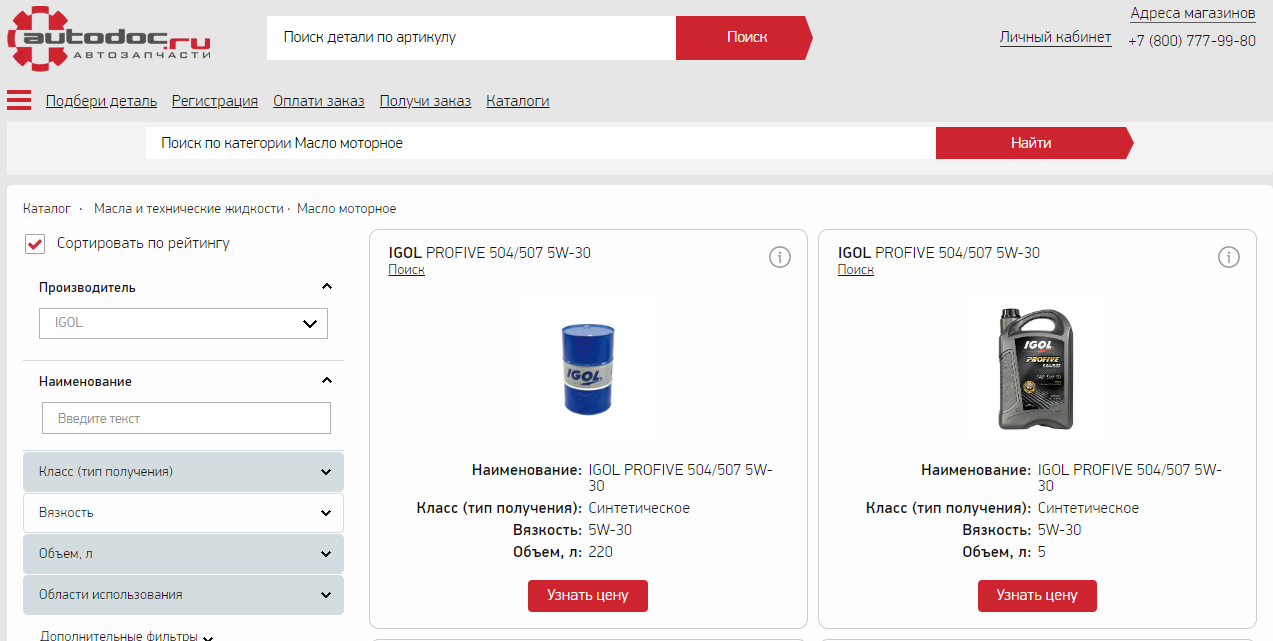Select the 5 L card title text
1273x641 pixels.
(939, 253)
